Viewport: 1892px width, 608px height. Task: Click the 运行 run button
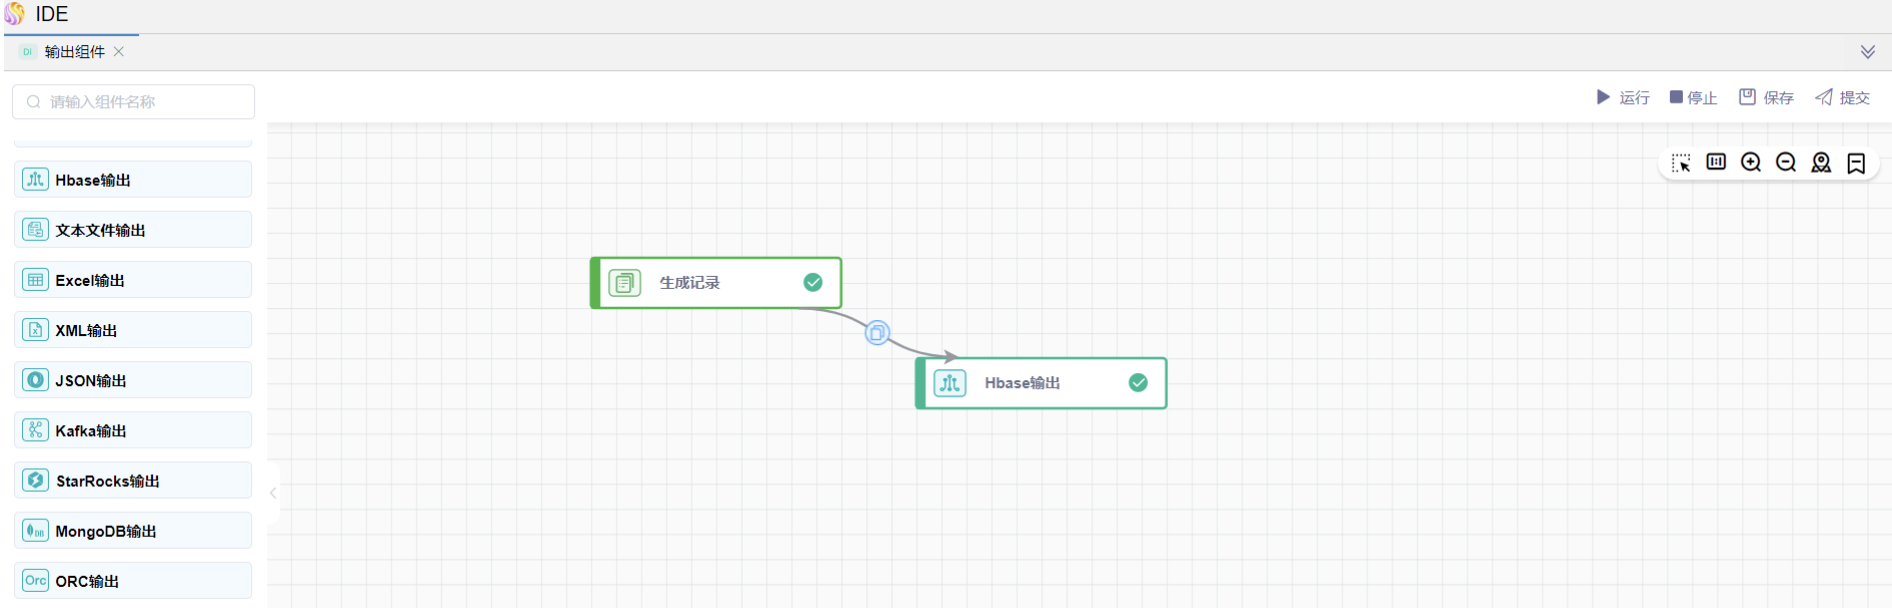1622,98
